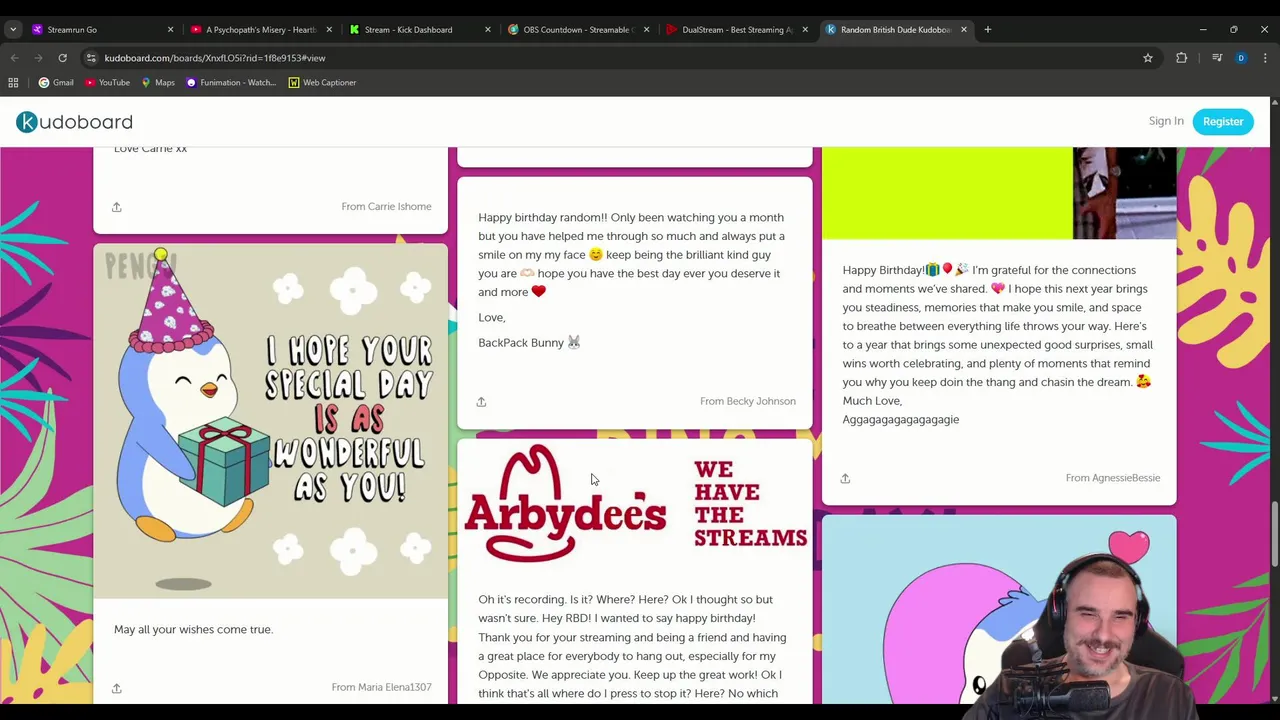Open a new browser tab

[x=987, y=29]
